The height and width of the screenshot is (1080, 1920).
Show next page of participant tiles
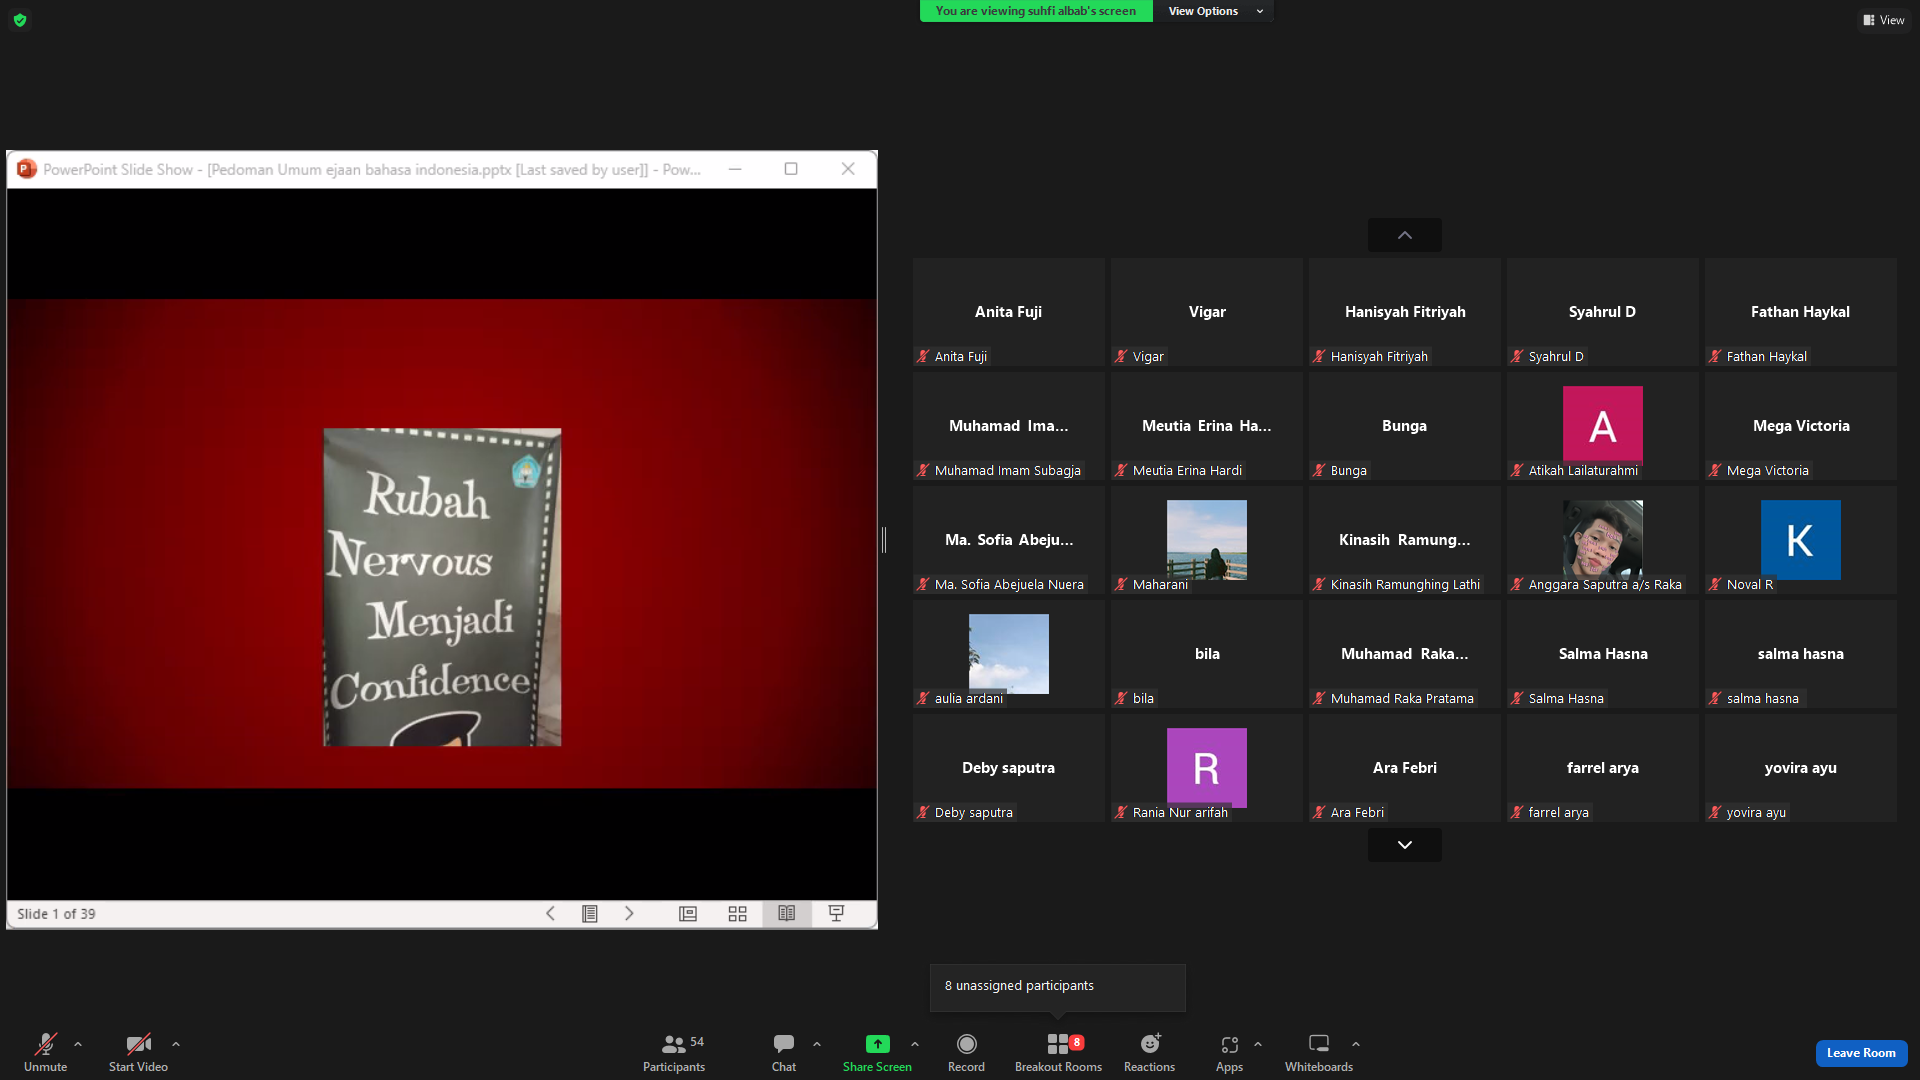[1405, 845]
